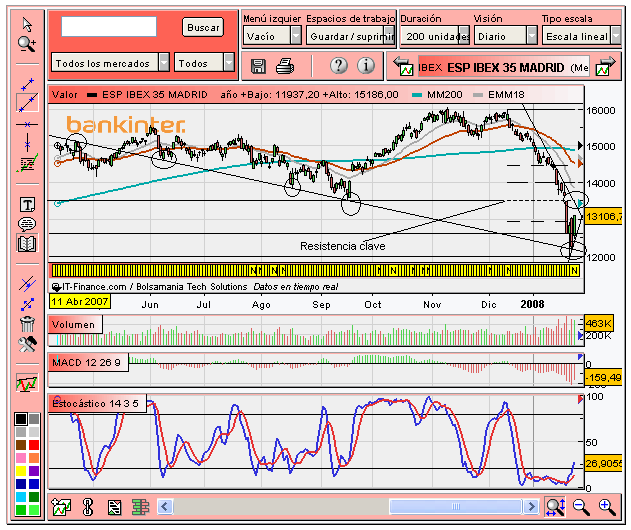Open the Vacío menu dropdown
Viewport: 631px width, 530px height.
click(272, 36)
